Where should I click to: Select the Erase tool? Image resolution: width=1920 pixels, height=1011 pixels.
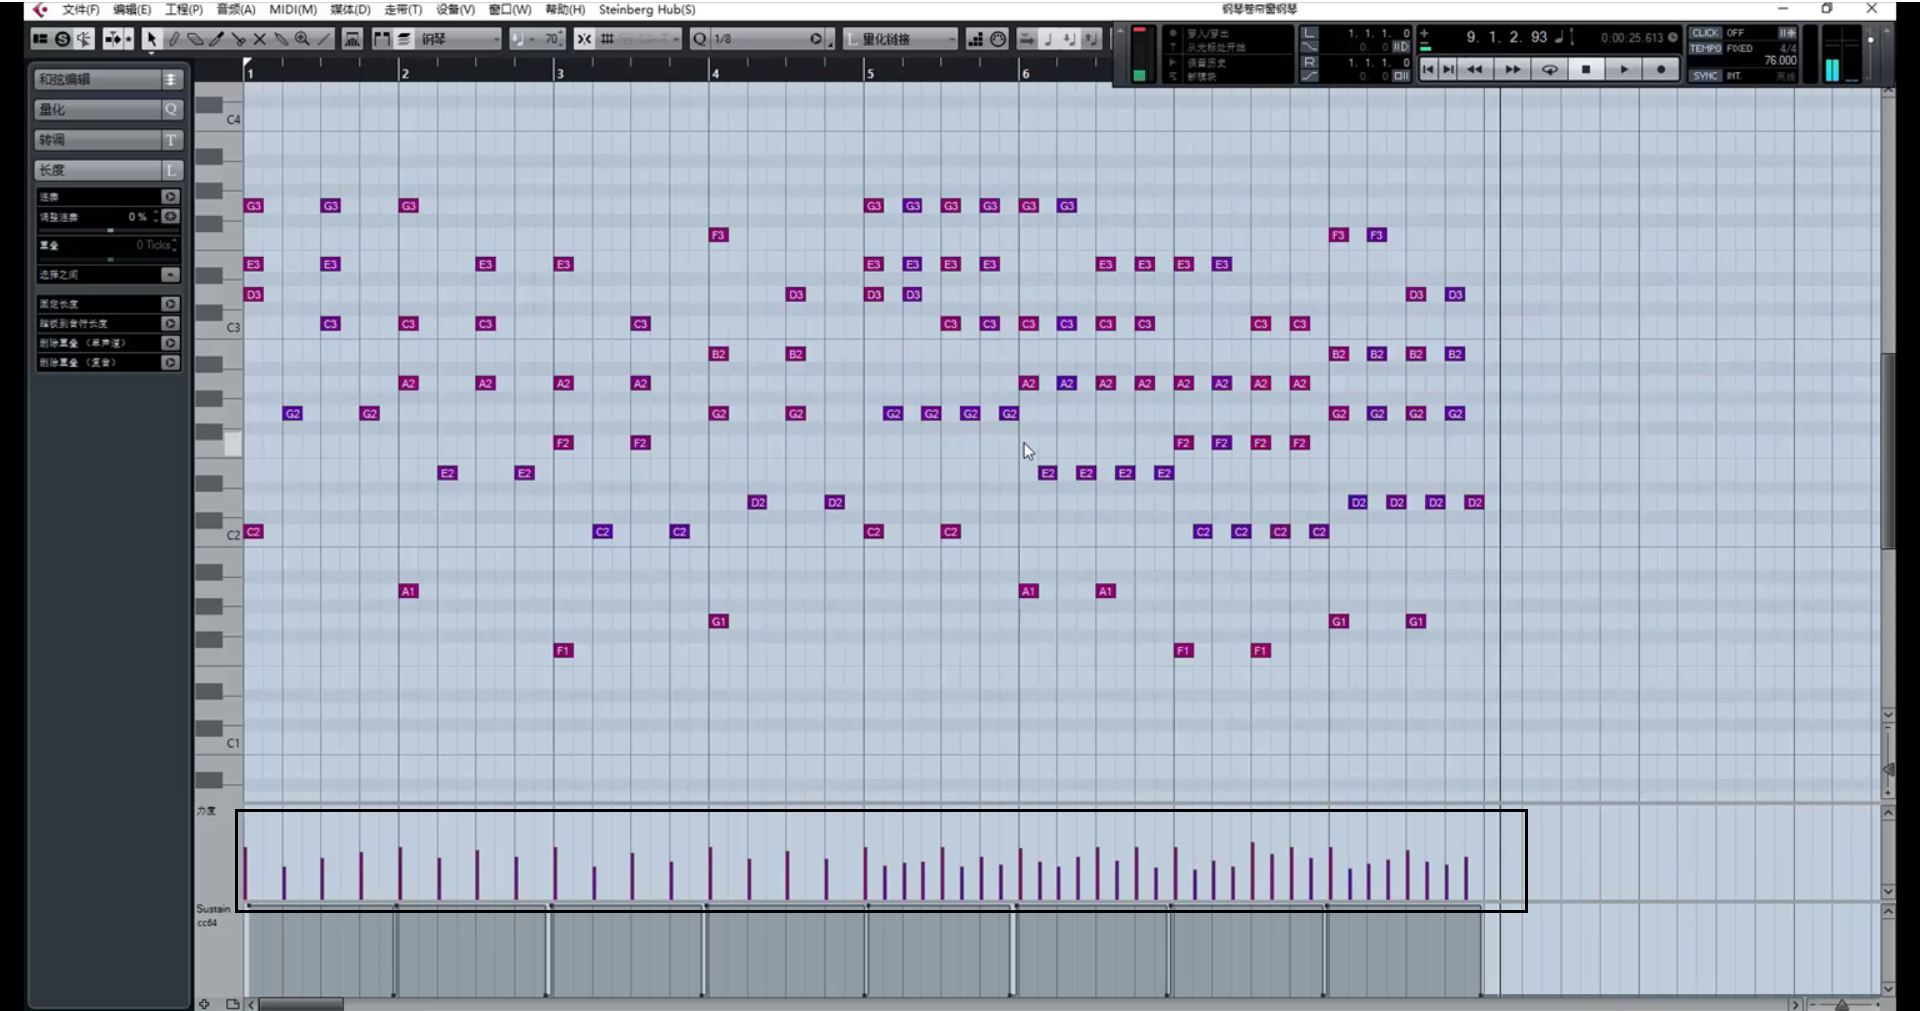pyautogui.click(x=195, y=39)
